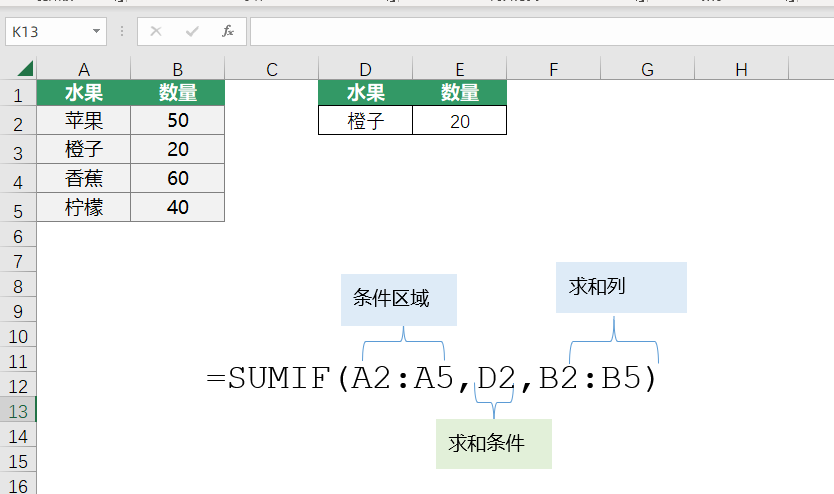This screenshot has height=494, width=834.
Task: Click cell A2 containing 苹果
Action: tap(84, 120)
